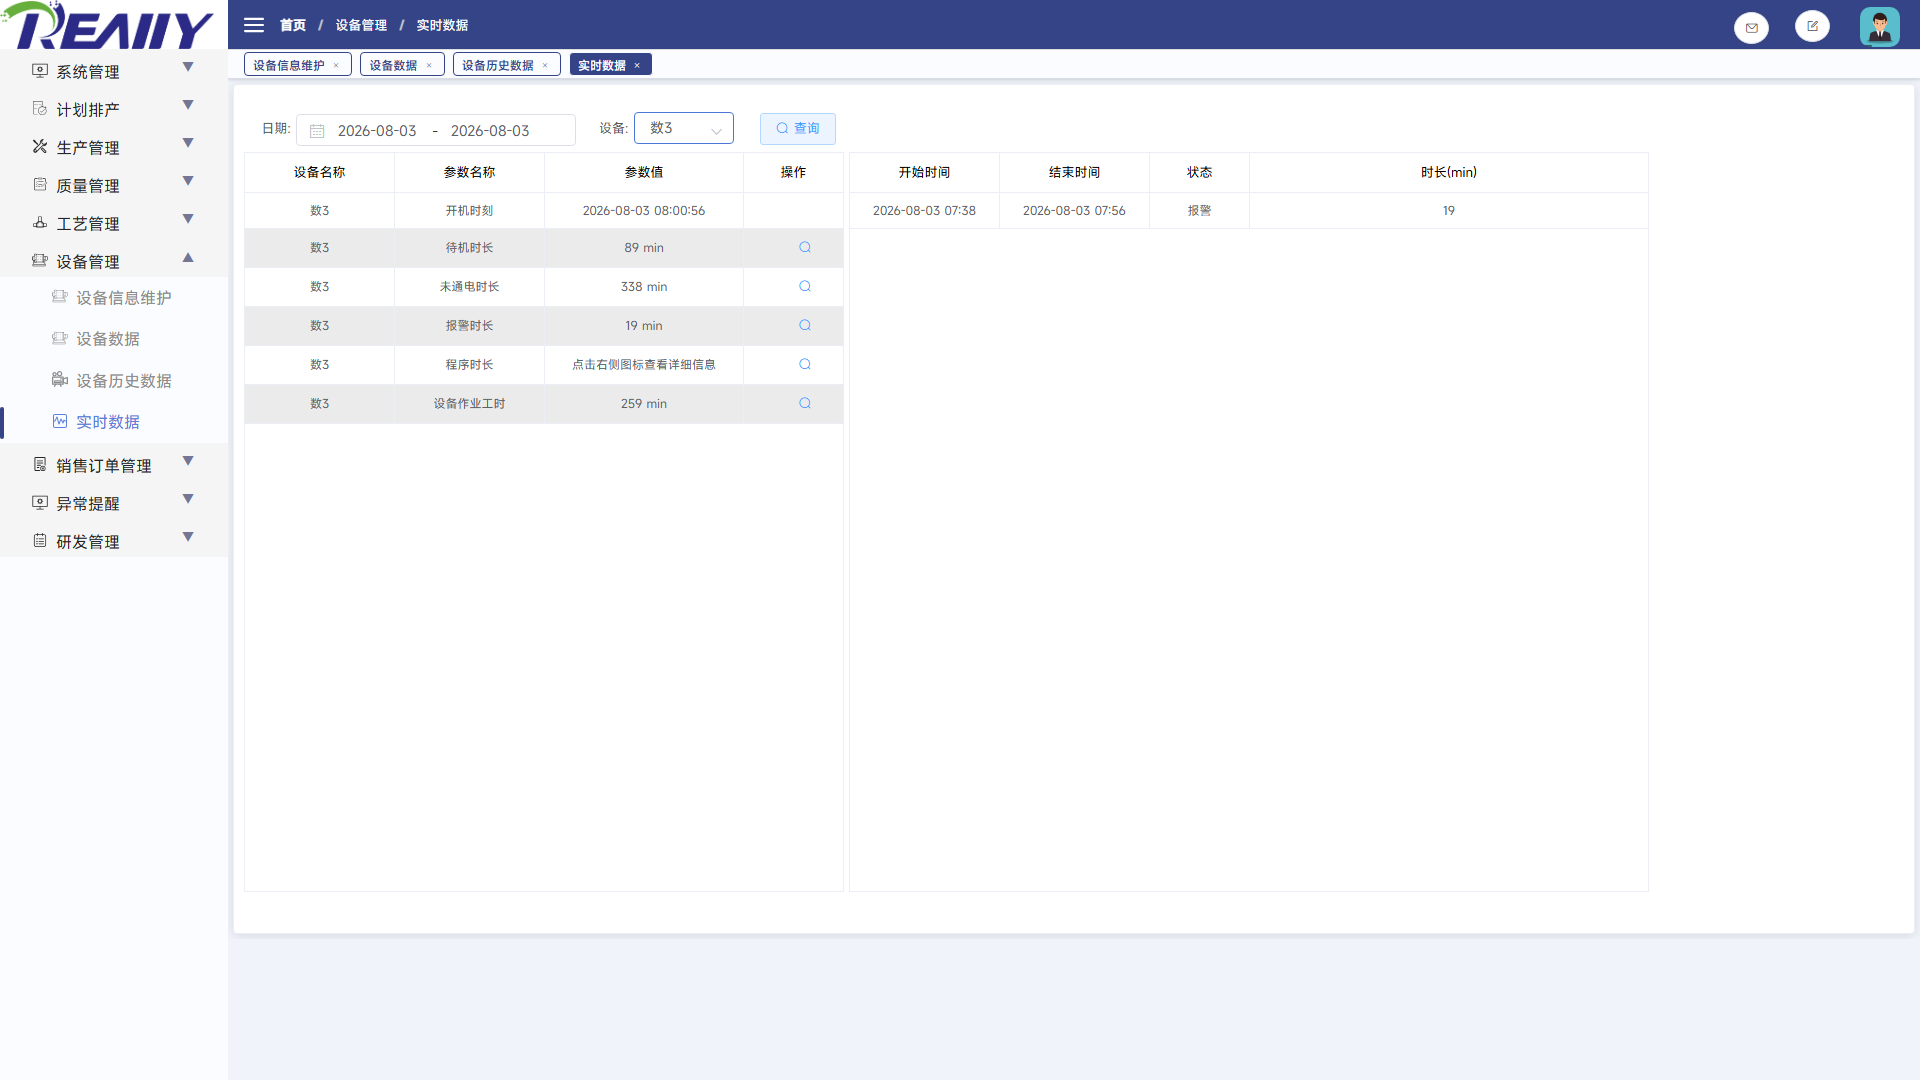Open the user avatar menu

(x=1880, y=27)
